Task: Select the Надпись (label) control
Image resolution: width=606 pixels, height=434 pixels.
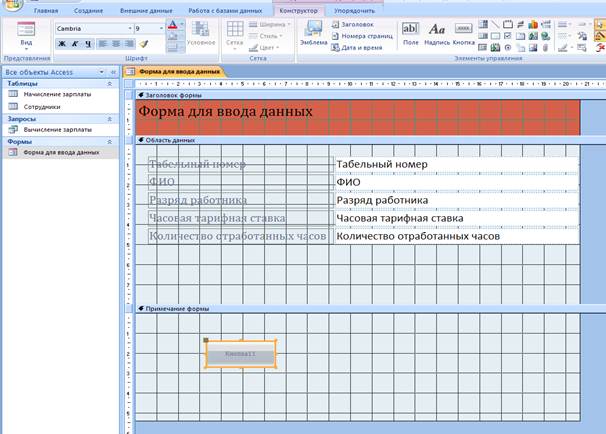Action: (437, 34)
